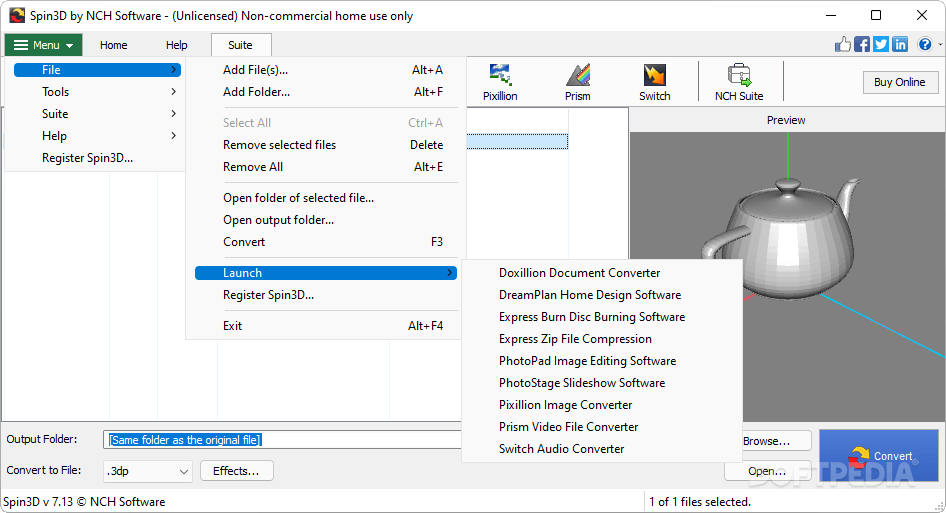The height and width of the screenshot is (513, 946).
Task: Click the 'Spin3D v 7.13 © NCH Software' status text
Action: pyautogui.click(x=84, y=502)
